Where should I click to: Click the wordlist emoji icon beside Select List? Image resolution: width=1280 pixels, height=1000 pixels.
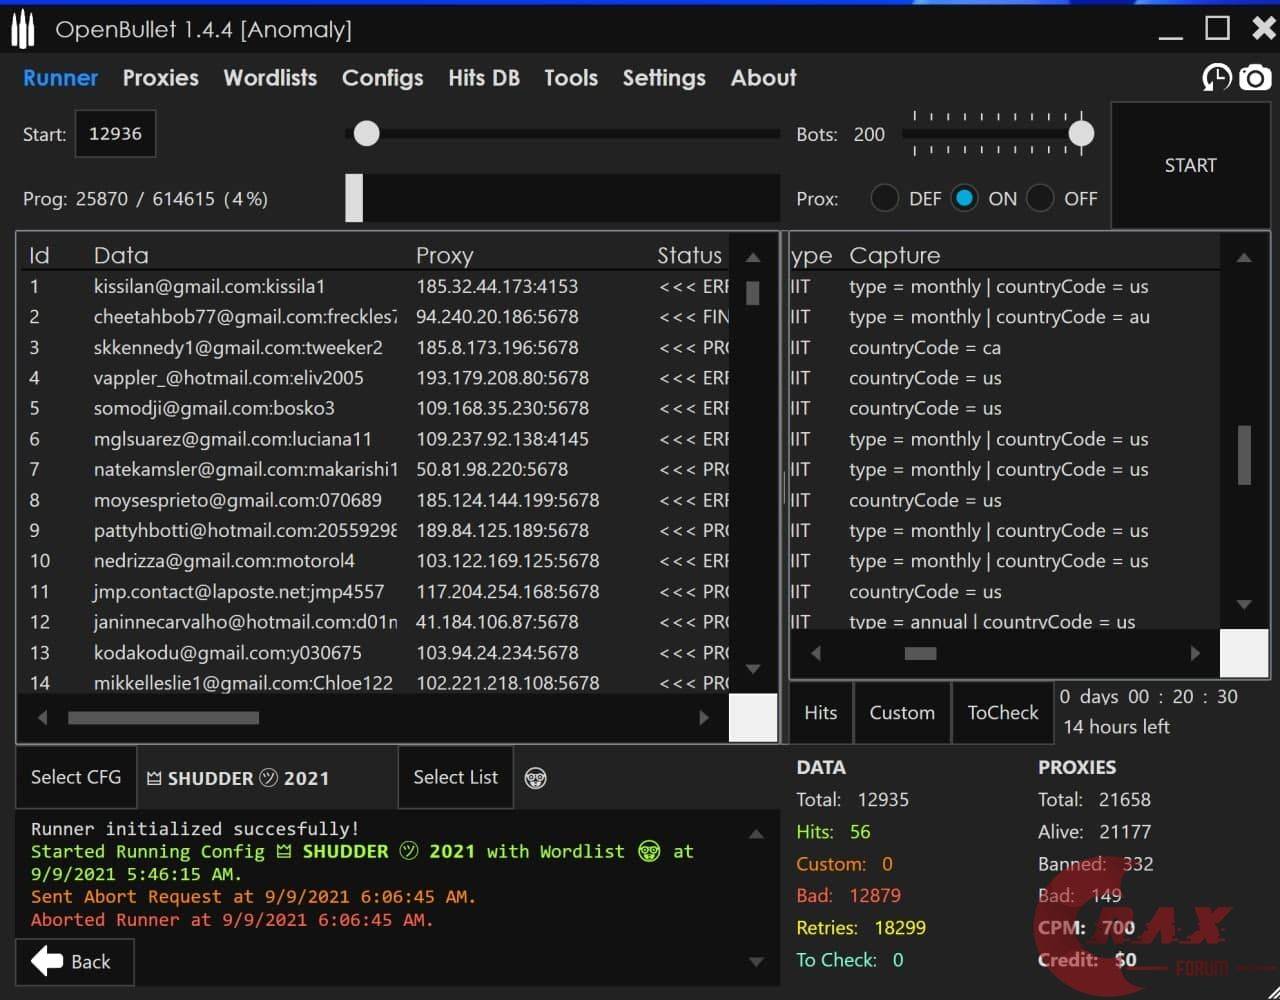536,778
